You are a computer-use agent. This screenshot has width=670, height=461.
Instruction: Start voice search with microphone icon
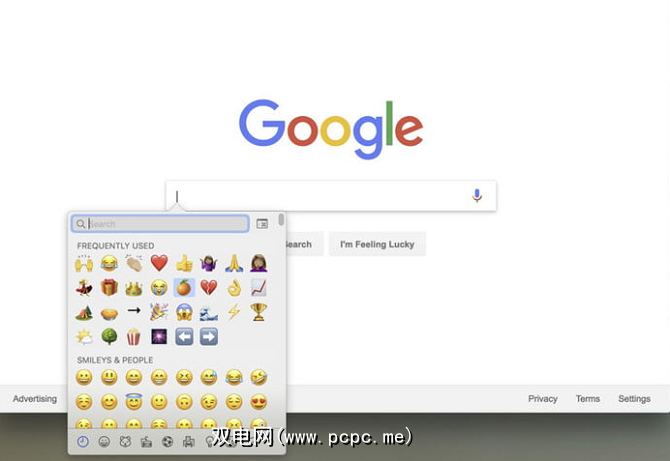coord(477,196)
